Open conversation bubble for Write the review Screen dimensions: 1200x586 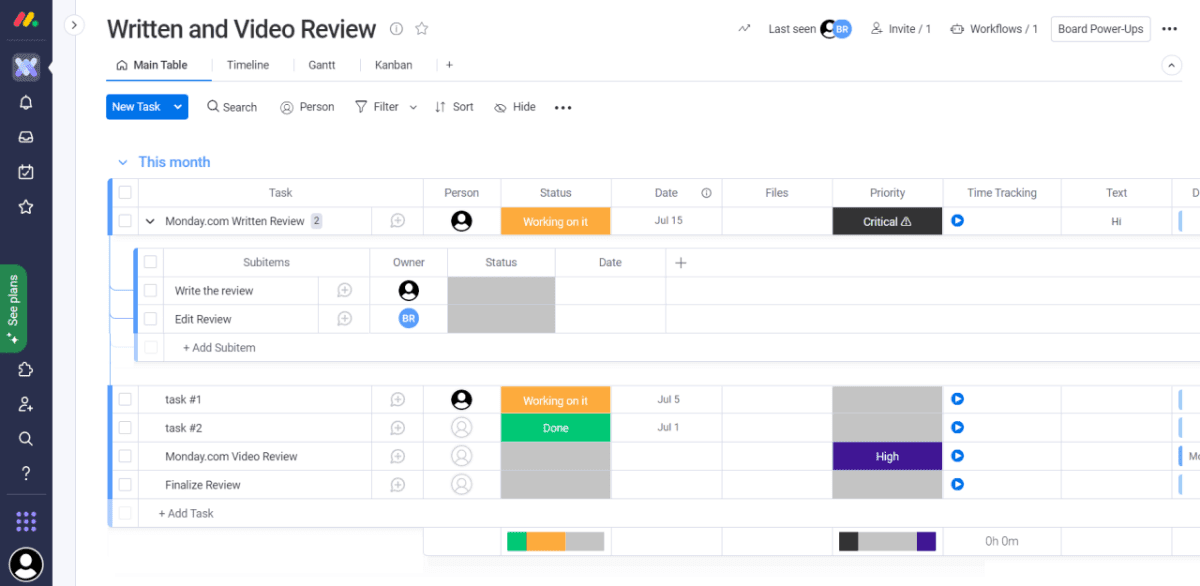(344, 291)
